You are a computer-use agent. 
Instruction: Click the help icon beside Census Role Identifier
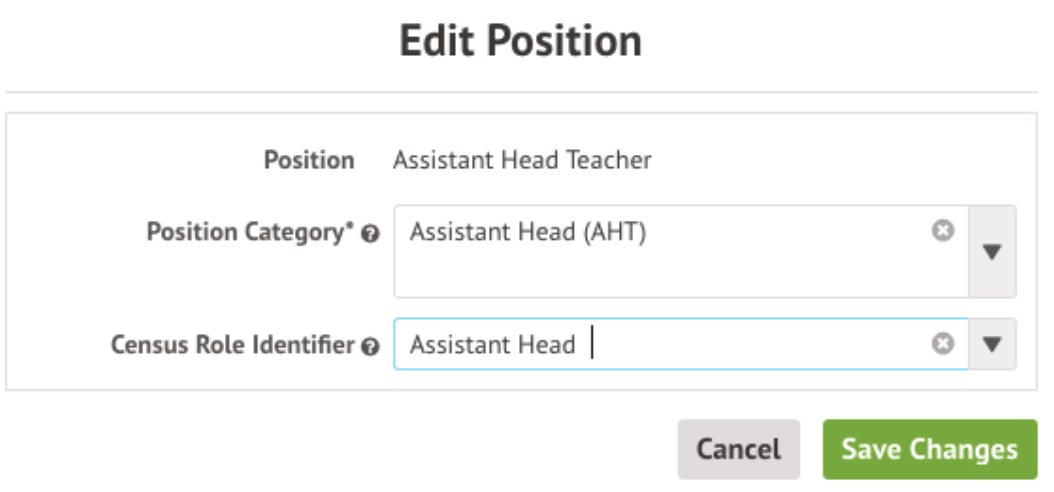click(x=370, y=347)
